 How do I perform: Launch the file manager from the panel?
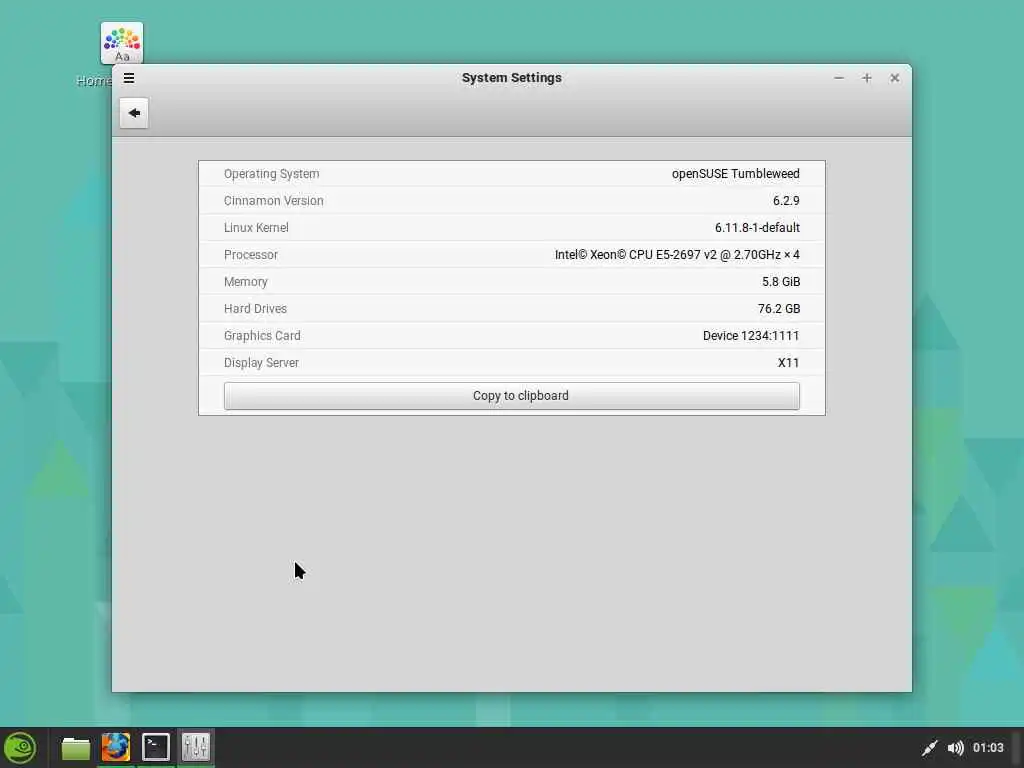coord(76,748)
